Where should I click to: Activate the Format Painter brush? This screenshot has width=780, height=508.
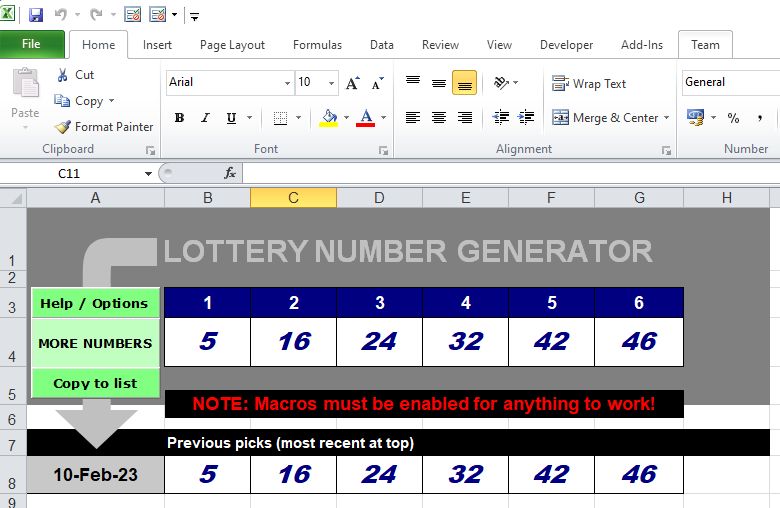(x=103, y=127)
